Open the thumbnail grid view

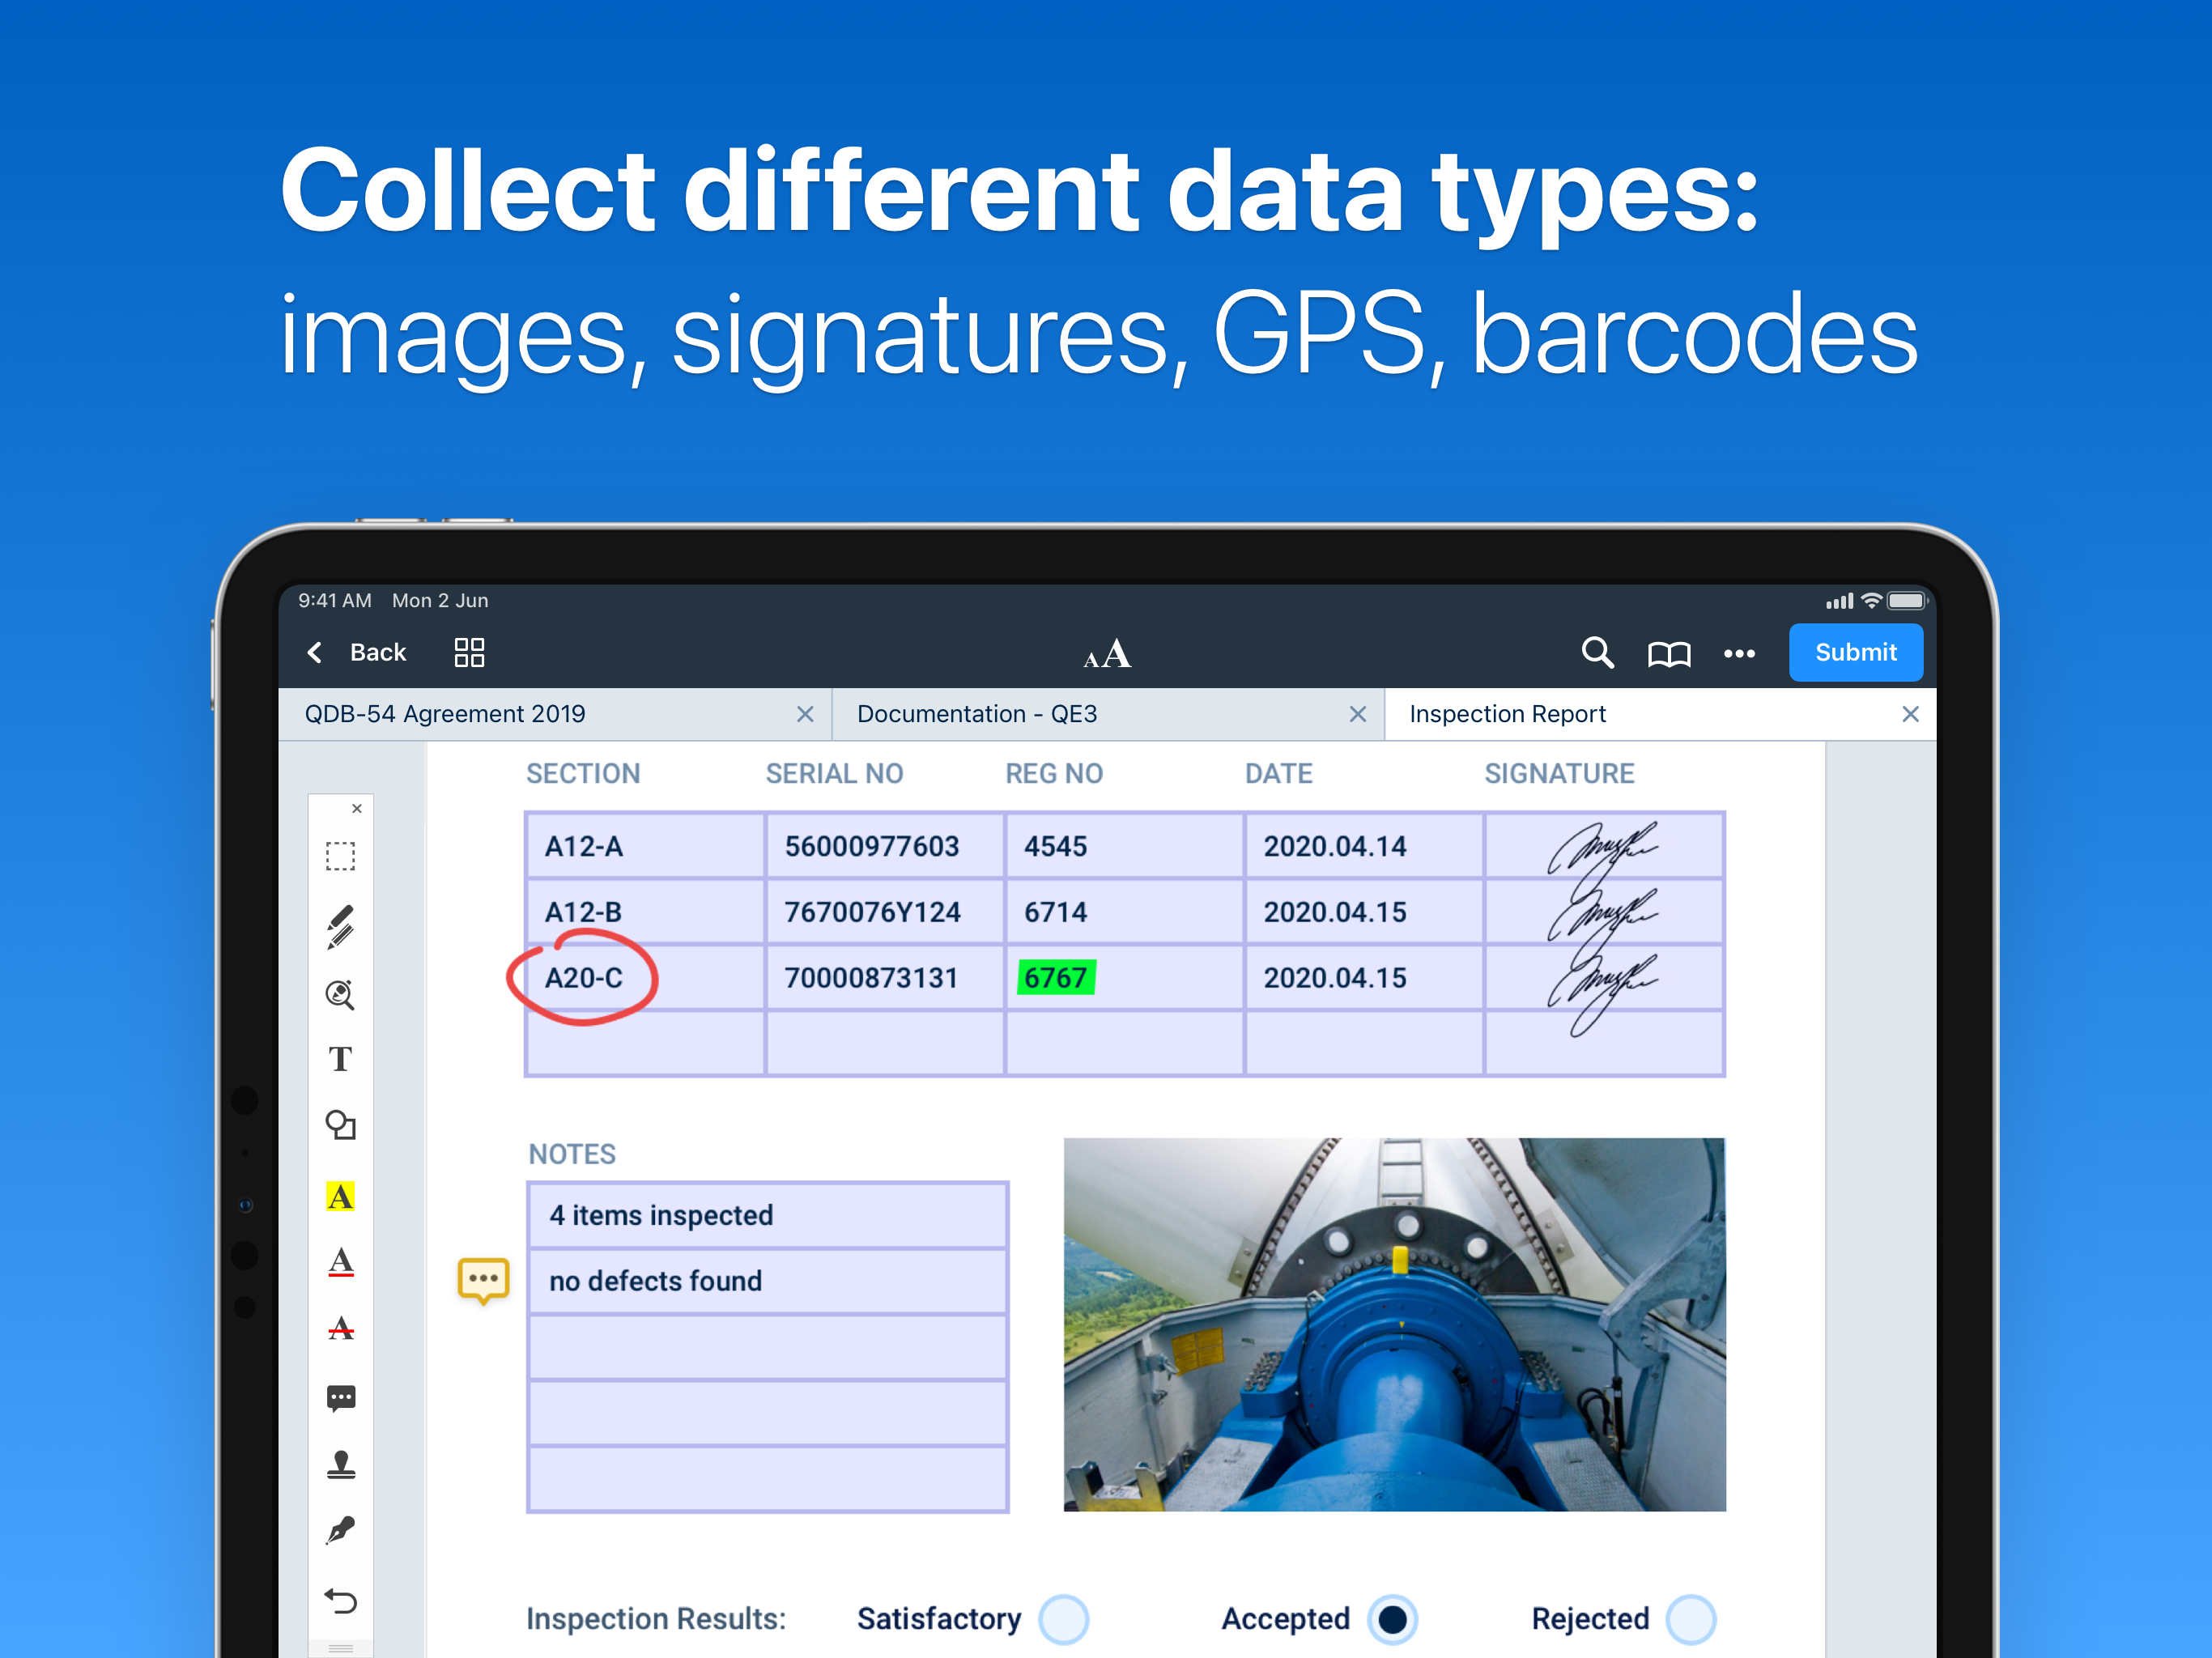click(469, 653)
